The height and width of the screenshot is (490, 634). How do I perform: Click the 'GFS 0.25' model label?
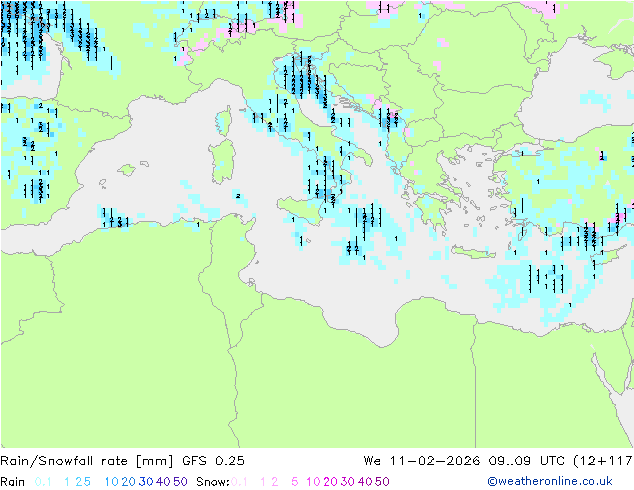213,461
